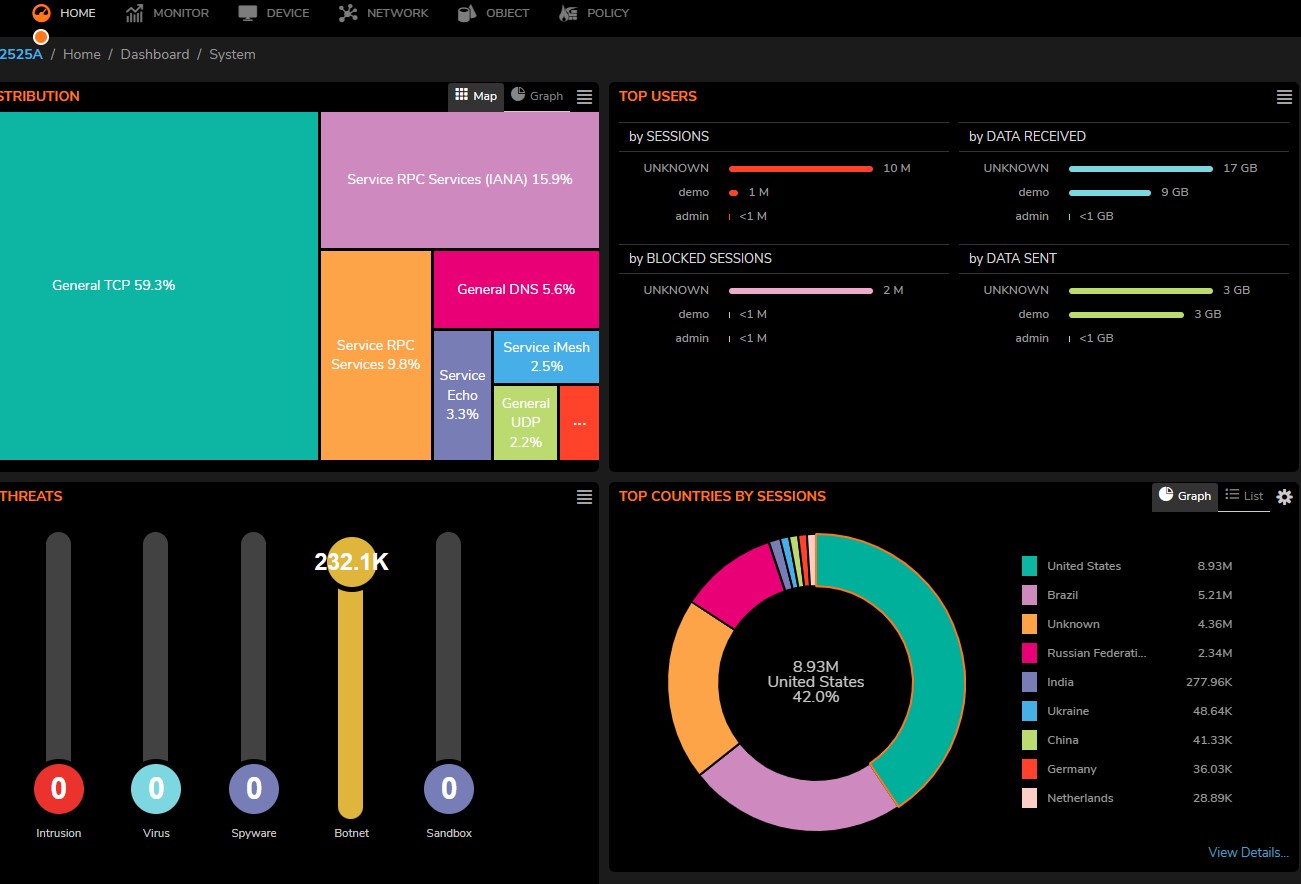1301x884 pixels.
Task: Click the View Details link
Action: pyautogui.click(x=1248, y=852)
